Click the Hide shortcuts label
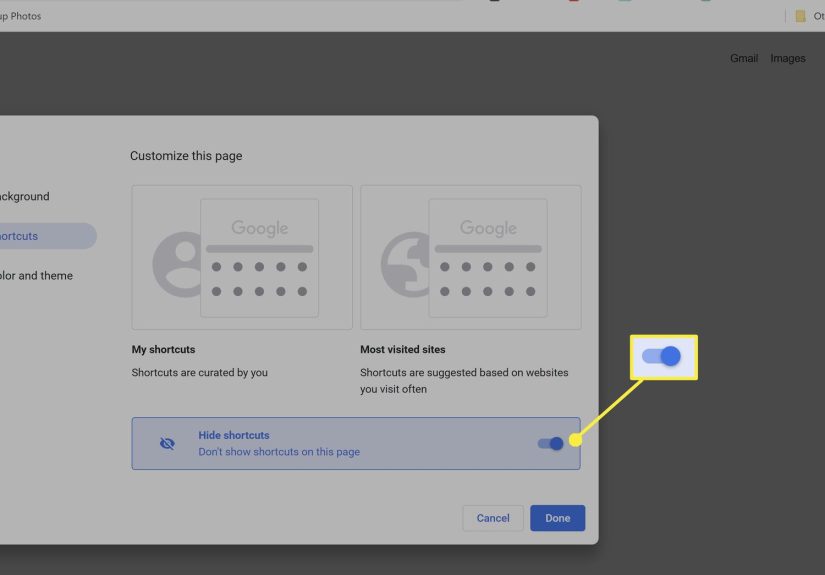 click(234, 435)
